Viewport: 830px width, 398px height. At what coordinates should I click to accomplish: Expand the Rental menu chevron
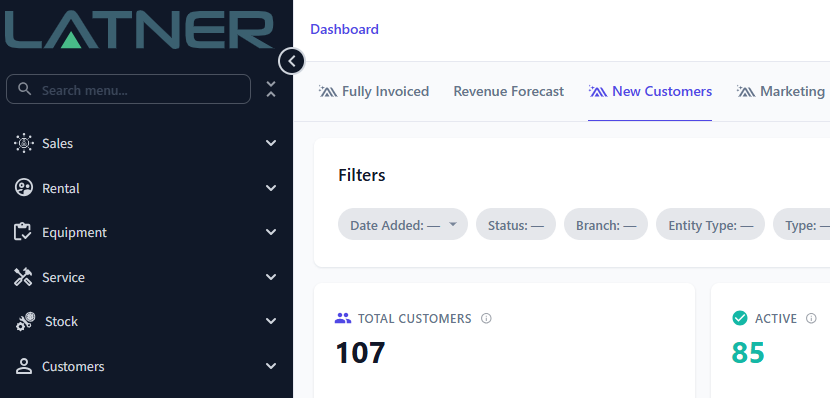pyautogui.click(x=271, y=188)
